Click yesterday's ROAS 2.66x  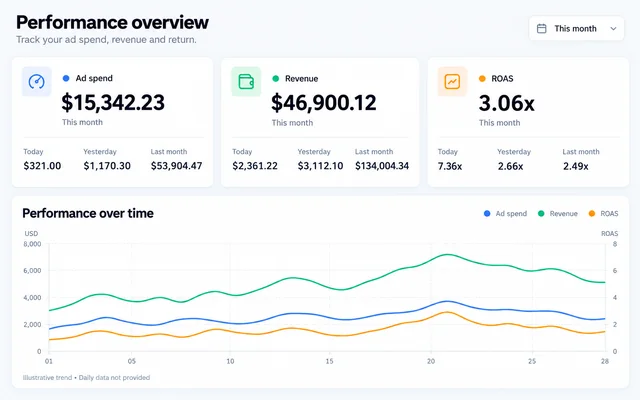pyautogui.click(x=510, y=166)
